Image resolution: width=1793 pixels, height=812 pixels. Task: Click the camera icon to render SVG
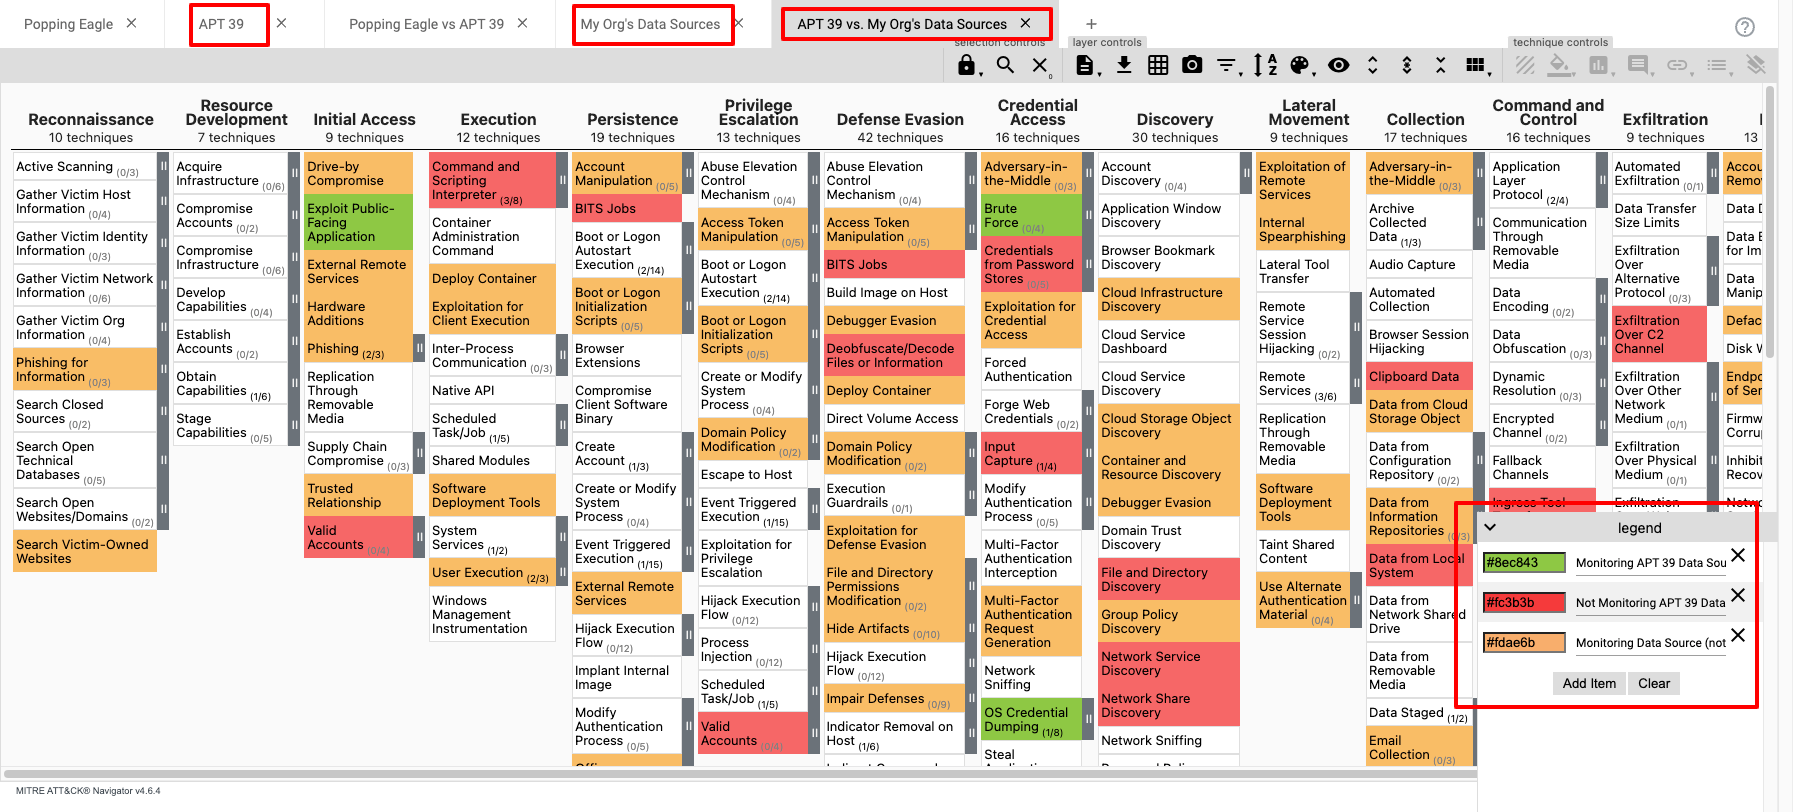pyautogui.click(x=1192, y=65)
